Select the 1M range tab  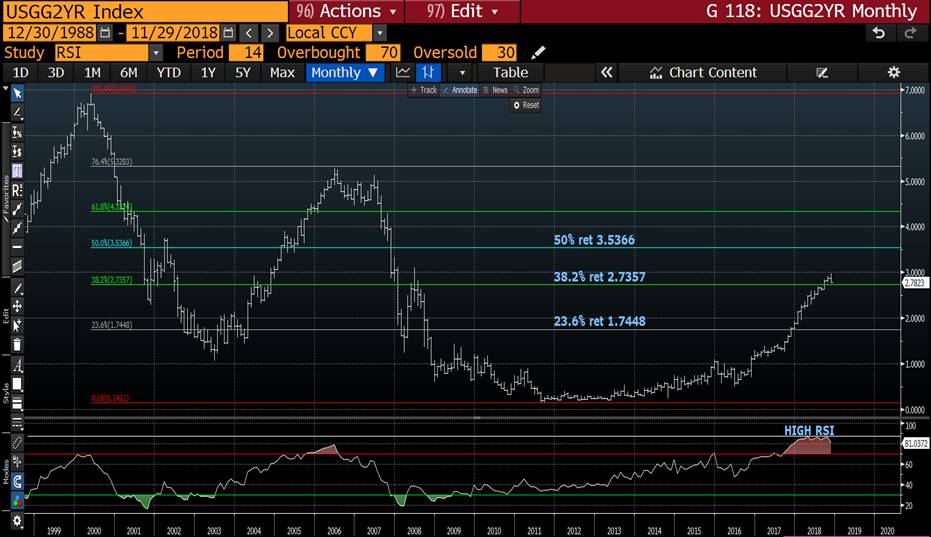(92, 72)
